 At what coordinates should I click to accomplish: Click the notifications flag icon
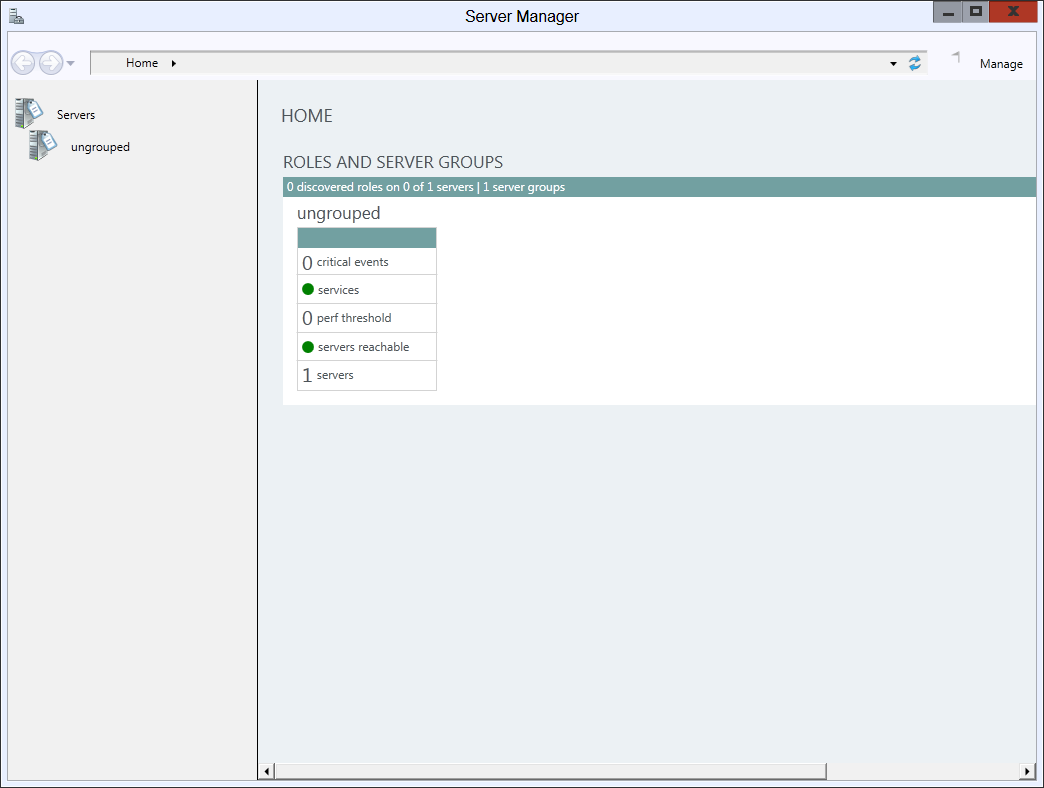(956, 58)
